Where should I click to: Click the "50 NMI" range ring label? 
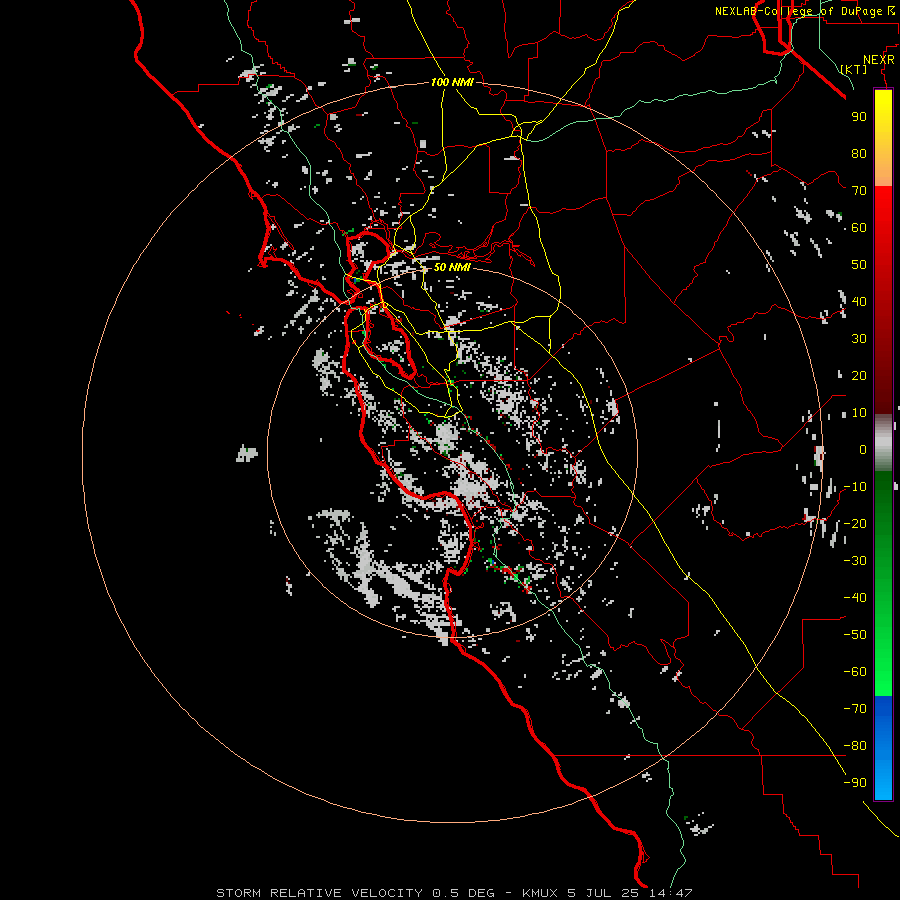tap(452, 267)
